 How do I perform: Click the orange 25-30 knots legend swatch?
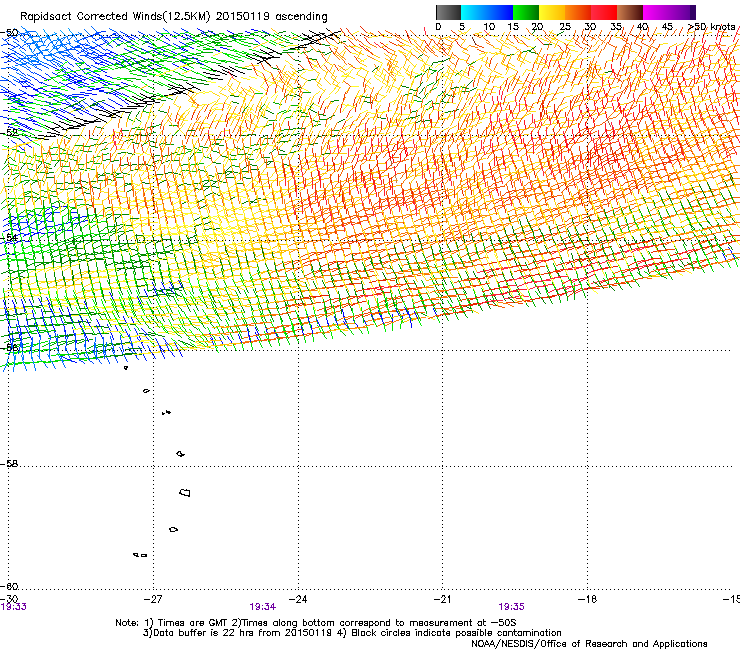(x=578, y=12)
